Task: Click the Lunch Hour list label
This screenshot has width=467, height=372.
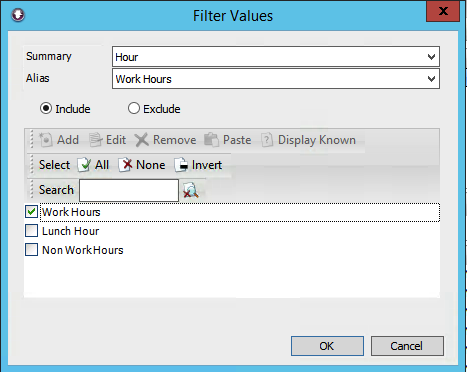Action: click(70, 231)
